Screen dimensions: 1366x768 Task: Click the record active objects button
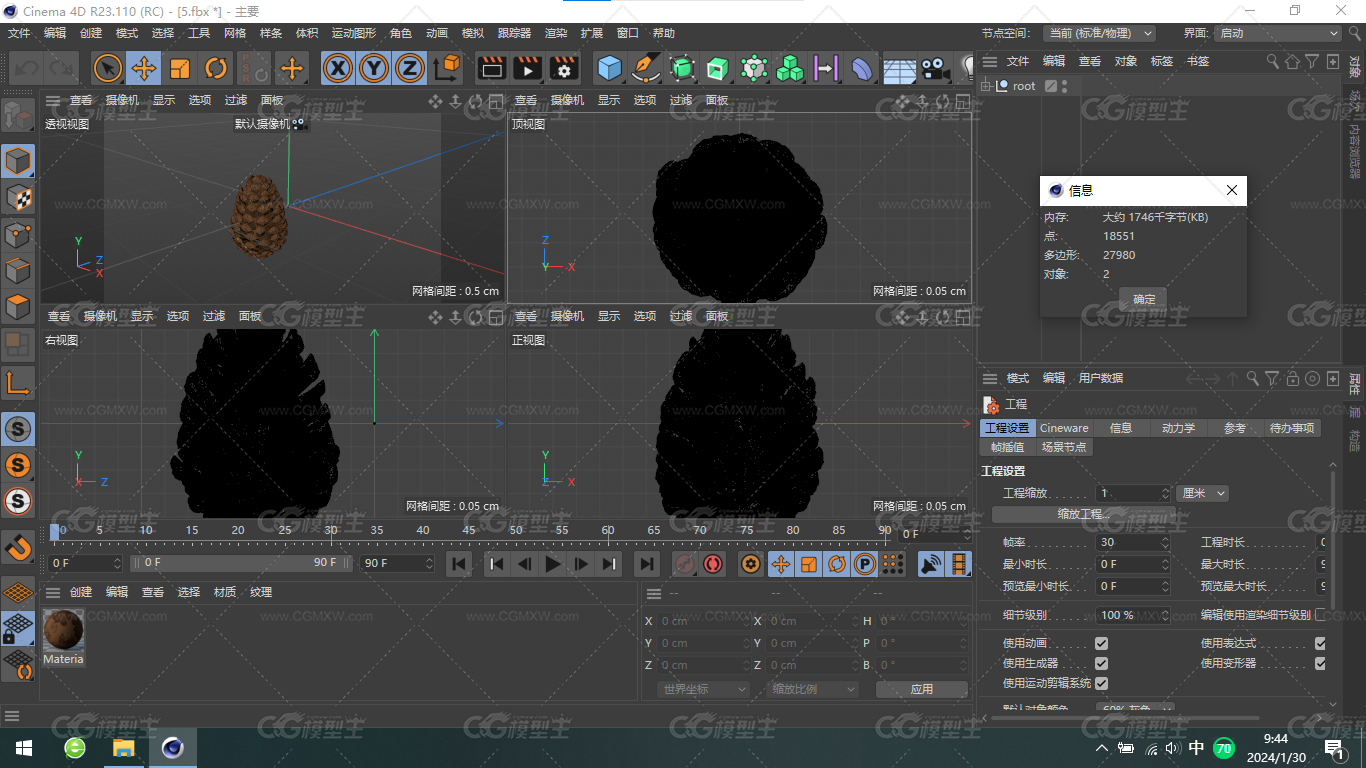click(685, 564)
